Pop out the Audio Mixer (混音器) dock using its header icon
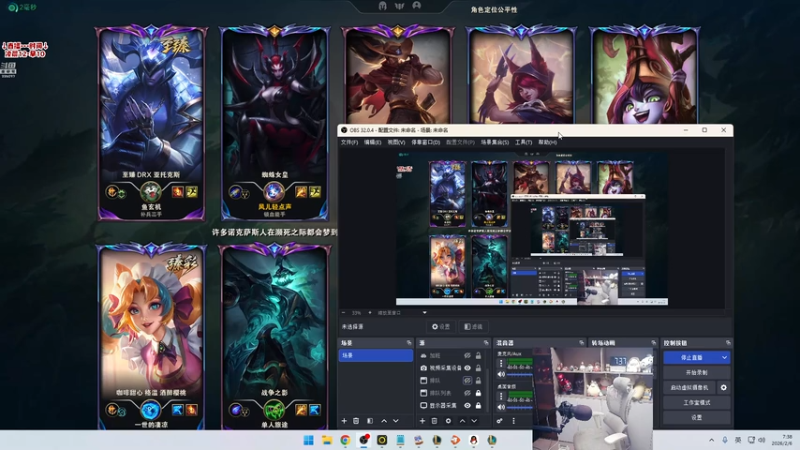This screenshot has width=800, height=450. point(581,343)
